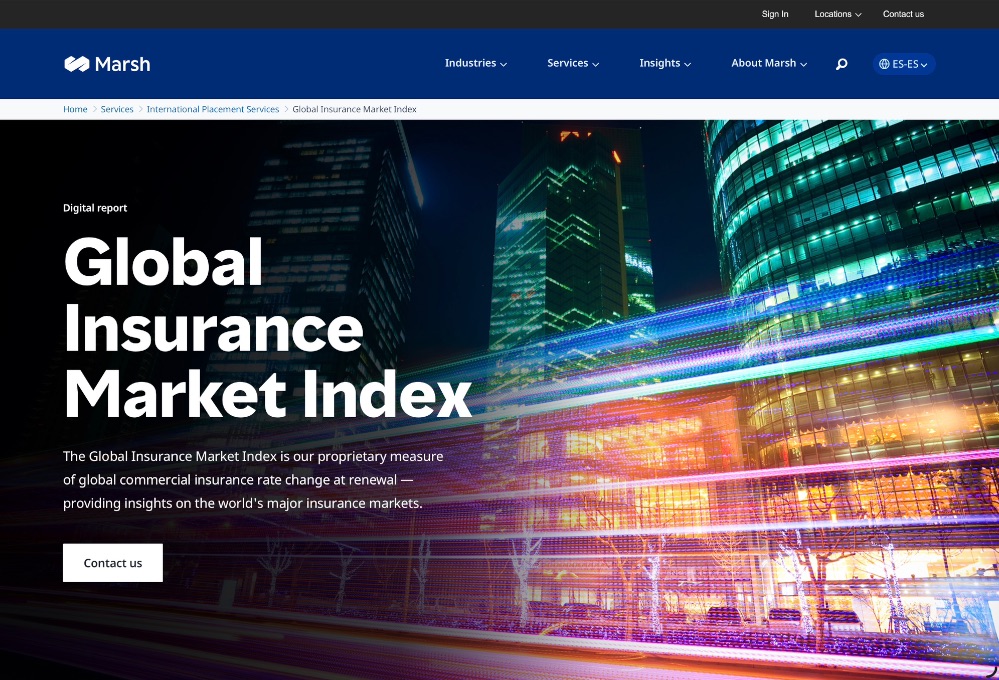Click the index description paragraph
Image resolution: width=999 pixels, height=680 pixels.
(x=253, y=480)
